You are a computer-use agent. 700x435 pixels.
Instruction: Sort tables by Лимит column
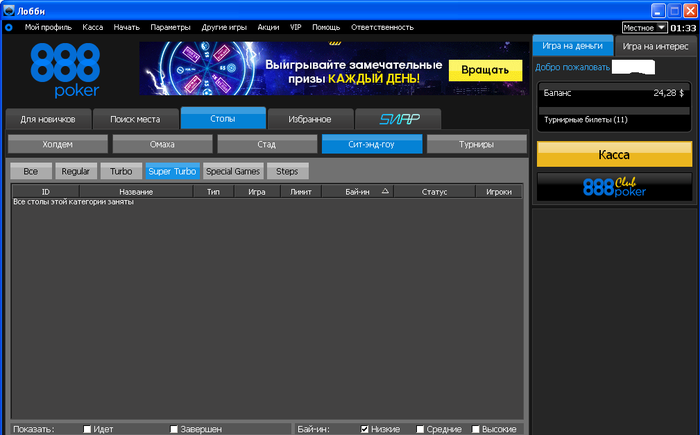(301, 192)
